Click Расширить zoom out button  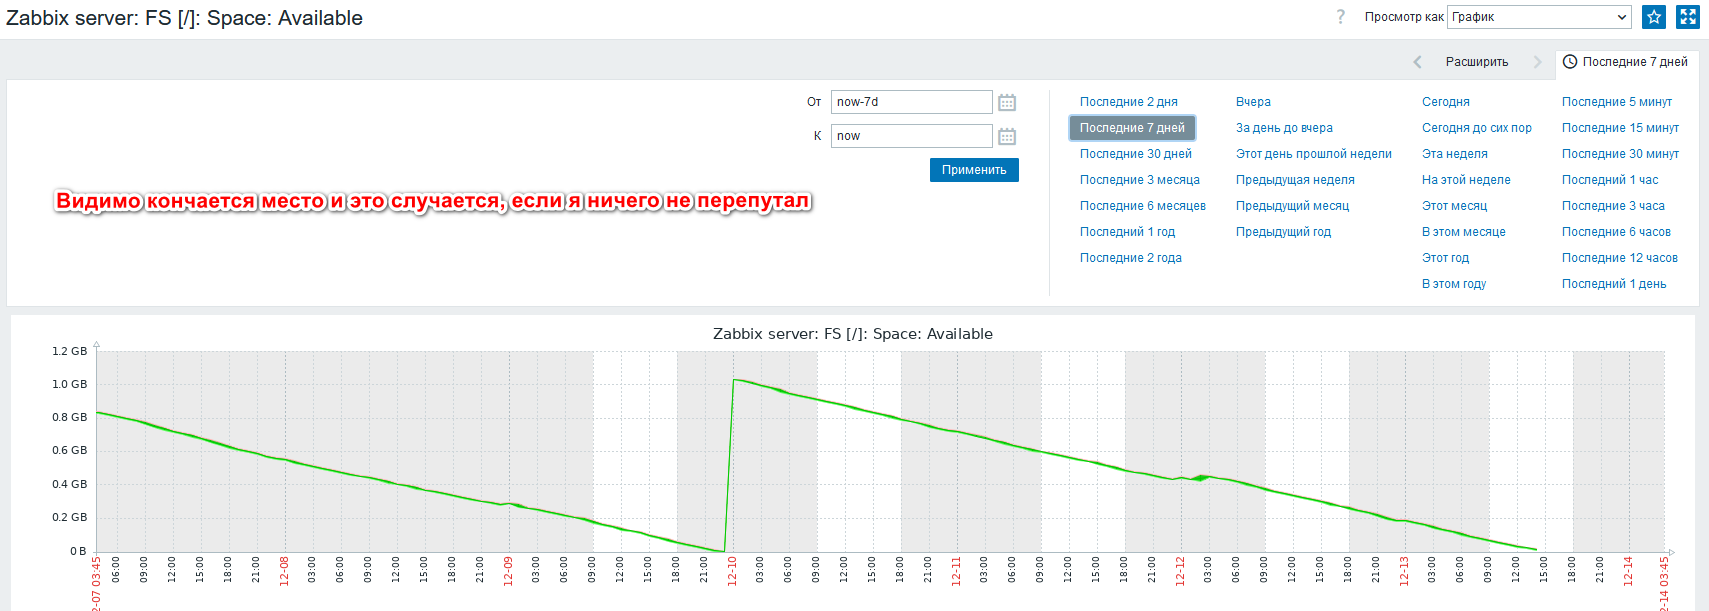click(1477, 62)
